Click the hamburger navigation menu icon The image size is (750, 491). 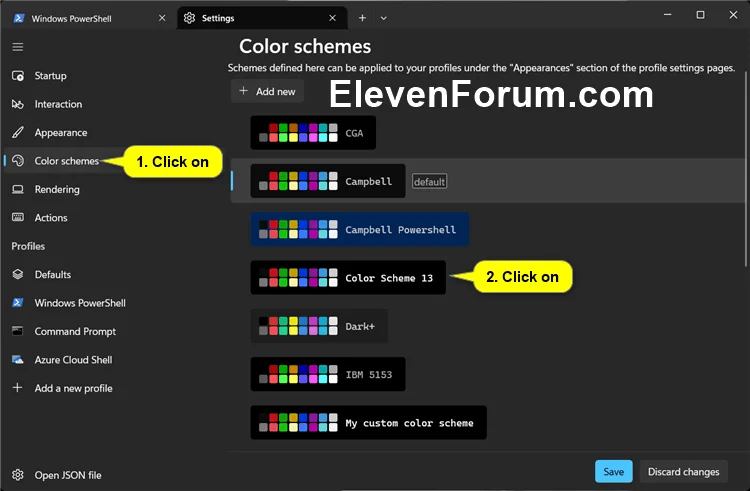[x=18, y=47]
